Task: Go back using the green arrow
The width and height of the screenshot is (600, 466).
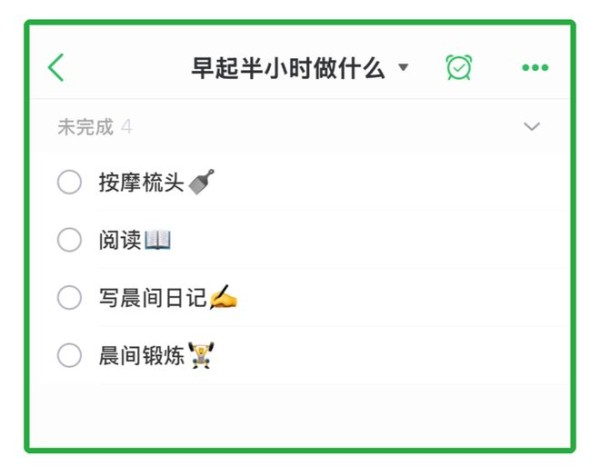Action: 56,67
